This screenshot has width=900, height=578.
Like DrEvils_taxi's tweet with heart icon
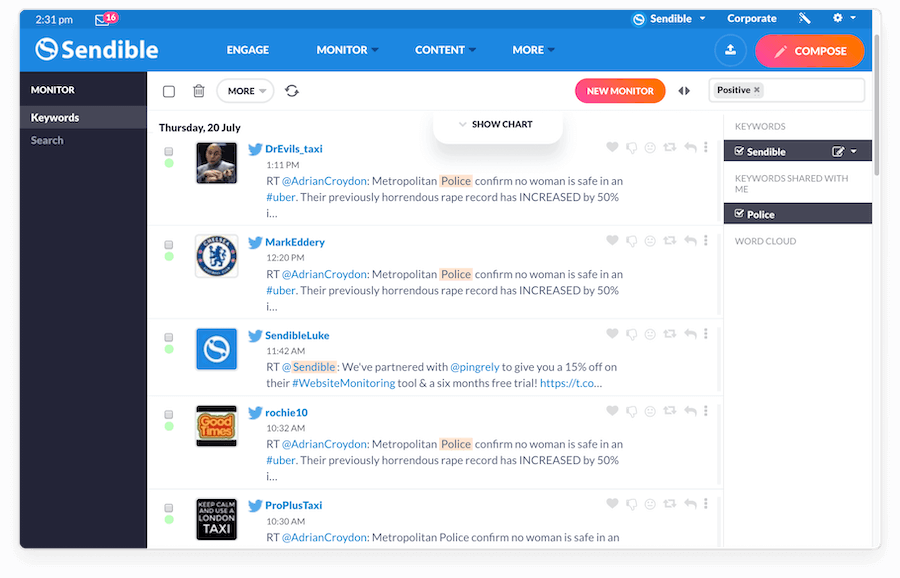coord(612,147)
